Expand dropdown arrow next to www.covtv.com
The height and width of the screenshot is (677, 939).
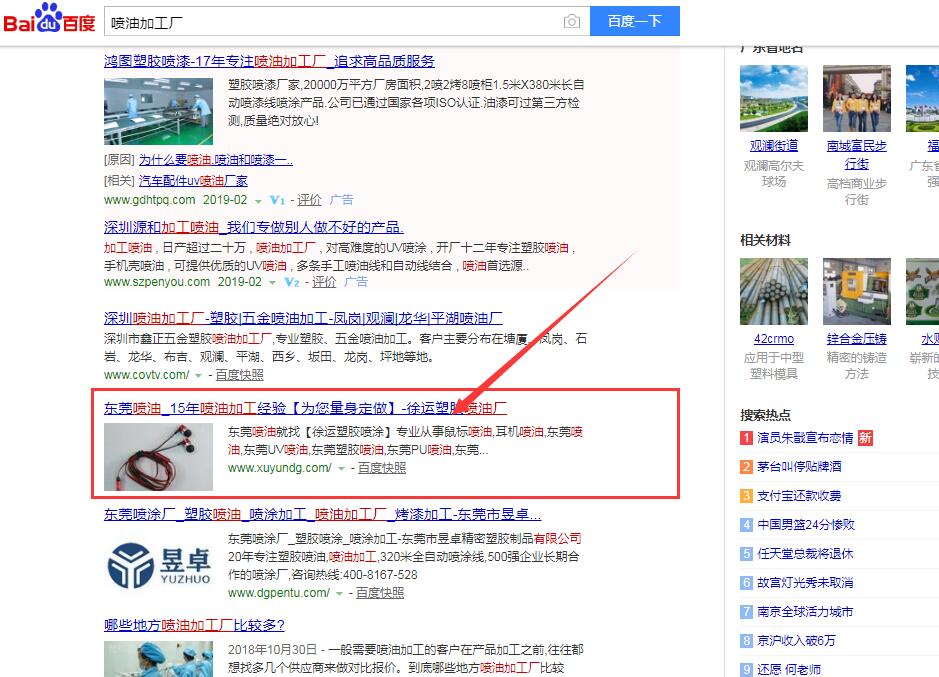tap(198, 376)
